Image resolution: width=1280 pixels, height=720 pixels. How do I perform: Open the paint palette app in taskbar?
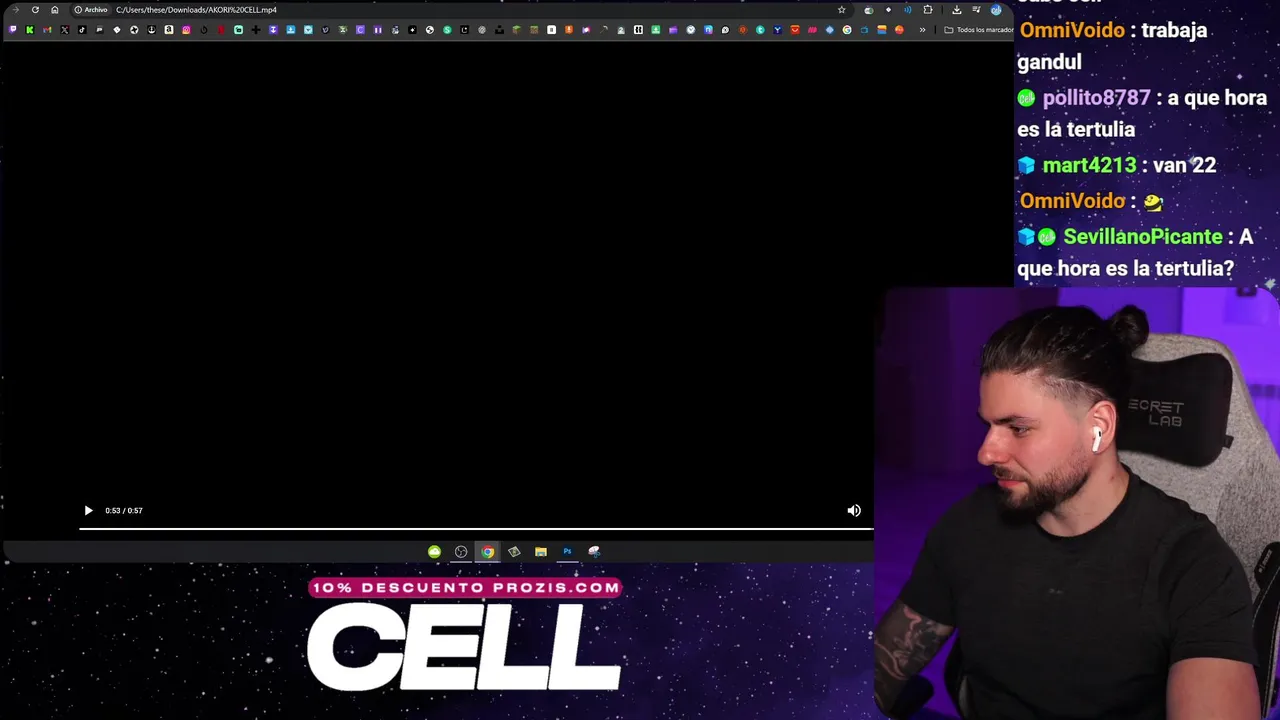pyautogui.click(x=594, y=551)
